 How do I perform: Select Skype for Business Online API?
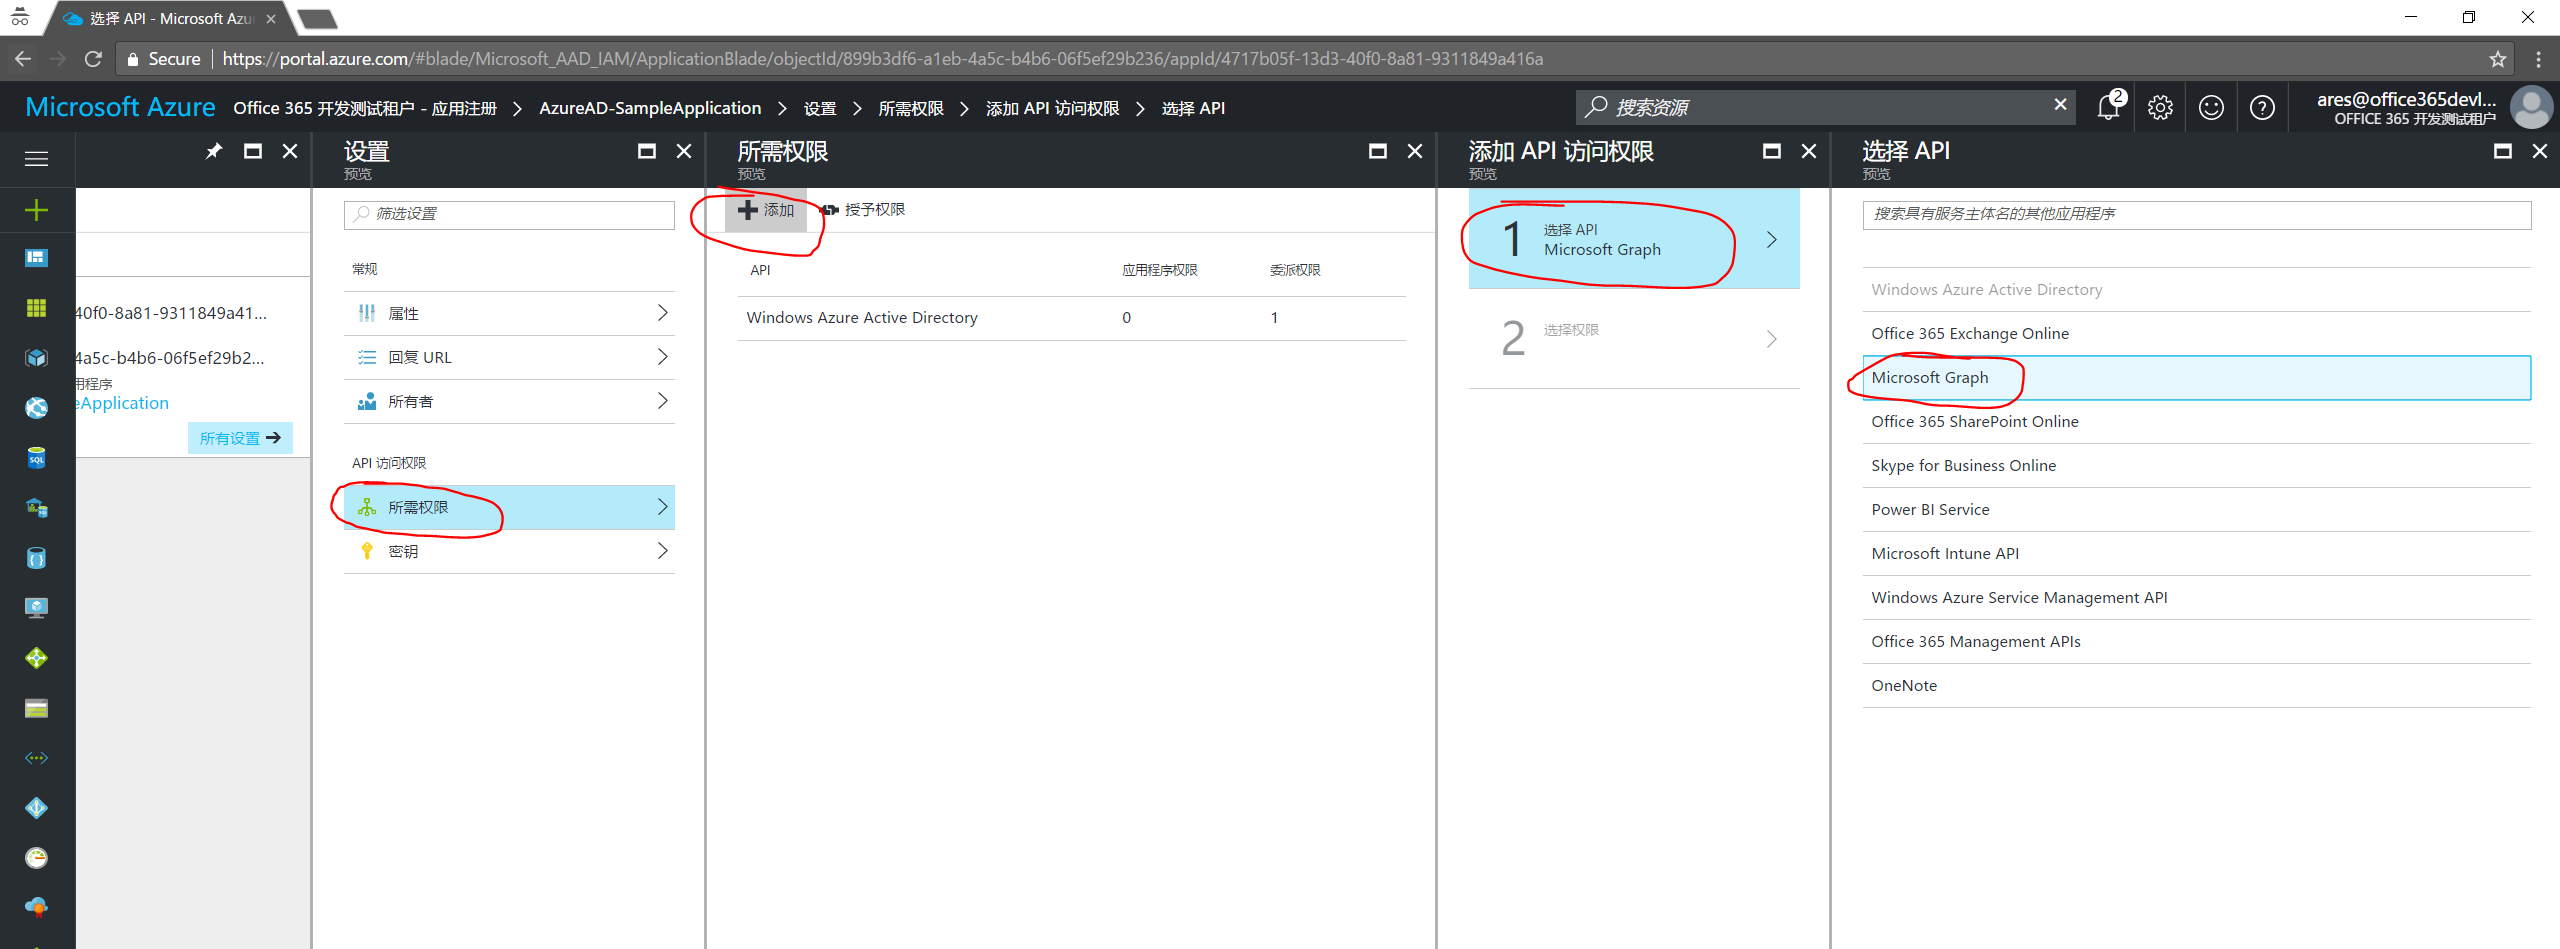point(2196,466)
